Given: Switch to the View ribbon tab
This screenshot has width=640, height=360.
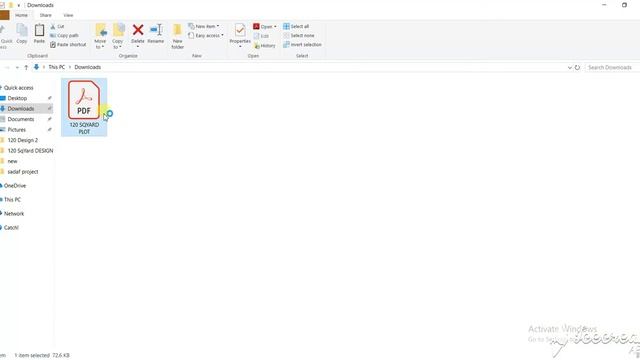Looking at the screenshot, I should pyautogui.click(x=68, y=15).
